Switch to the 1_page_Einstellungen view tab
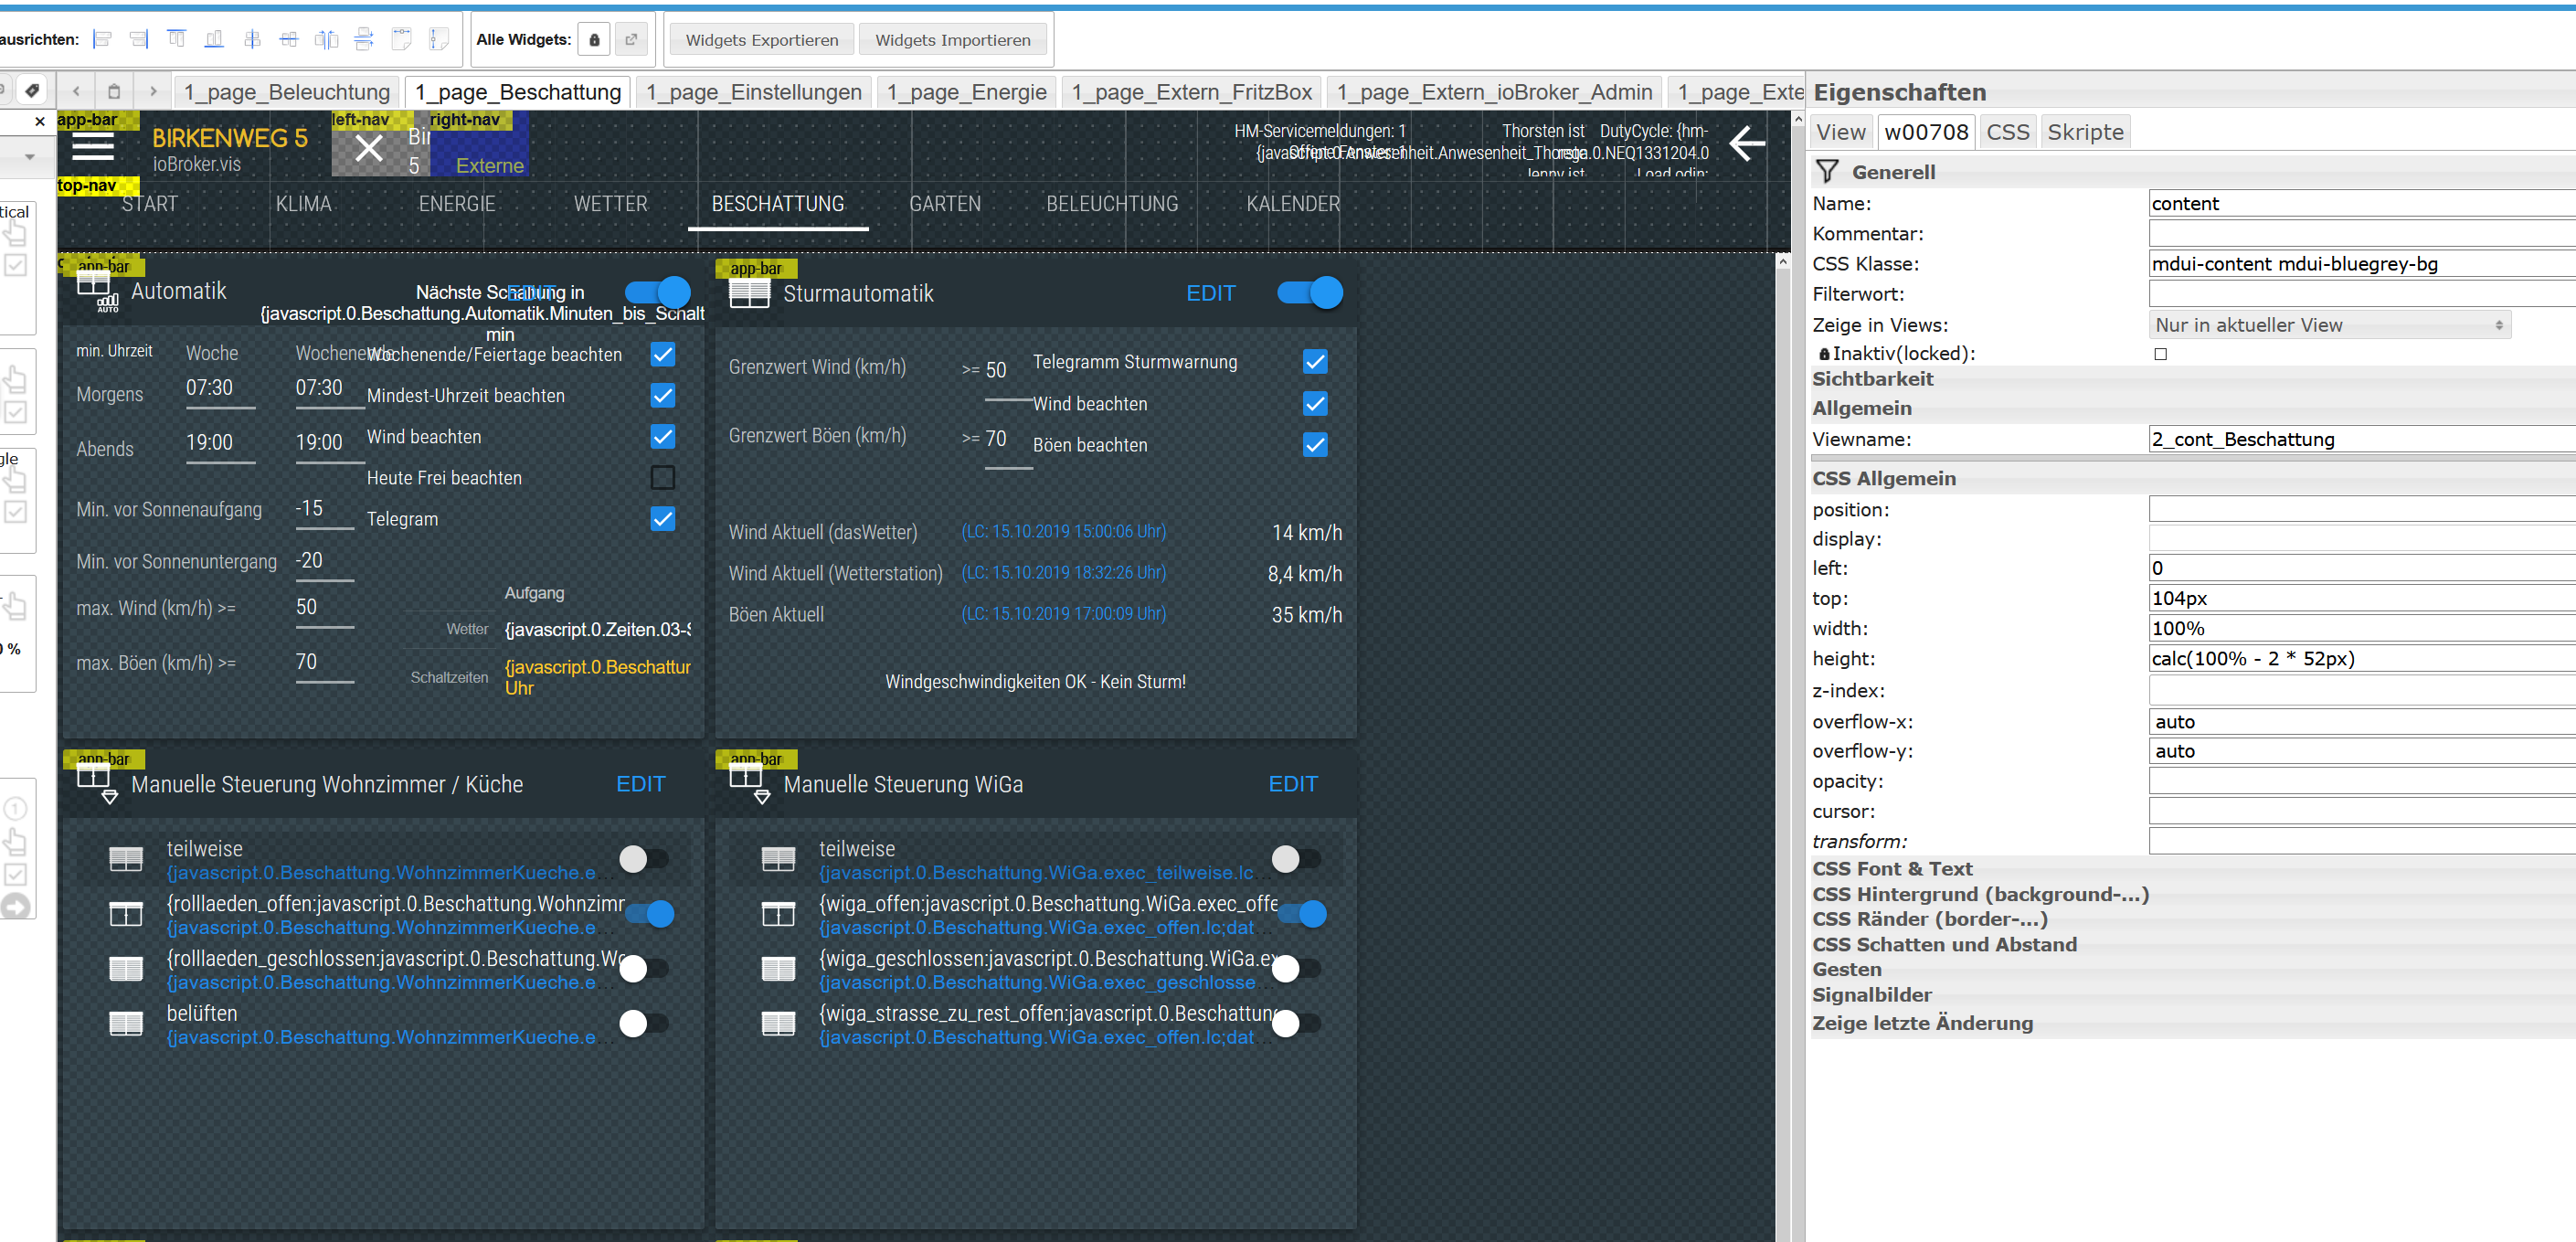The height and width of the screenshot is (1242, 2576). coord(753,92)
